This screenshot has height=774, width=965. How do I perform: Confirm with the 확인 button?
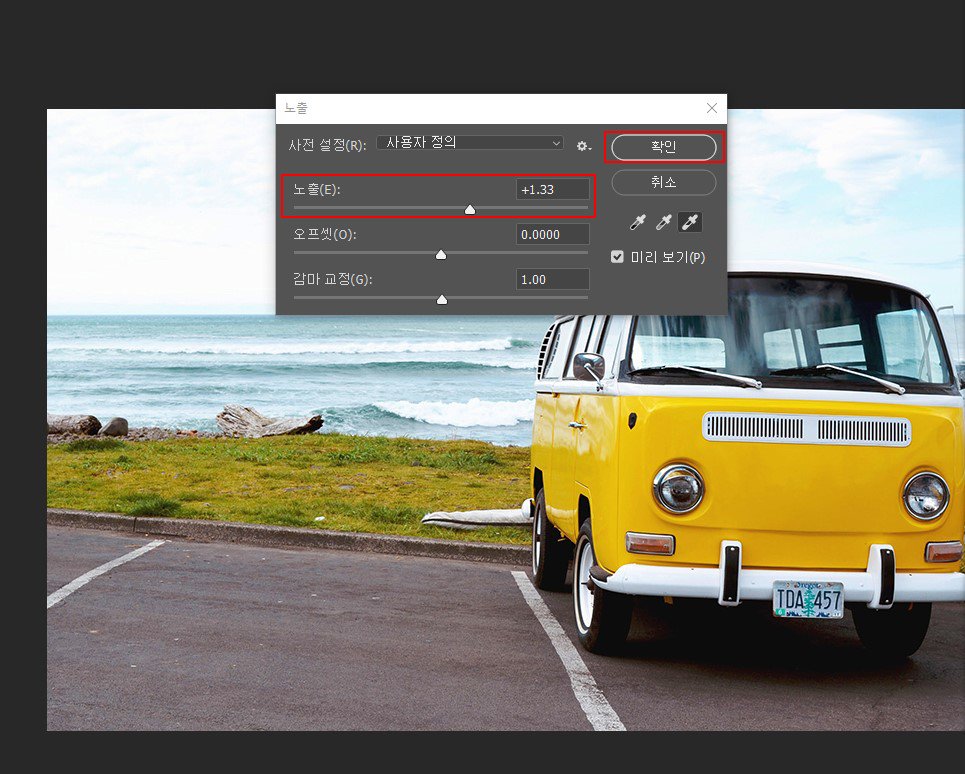click(663, 147)
